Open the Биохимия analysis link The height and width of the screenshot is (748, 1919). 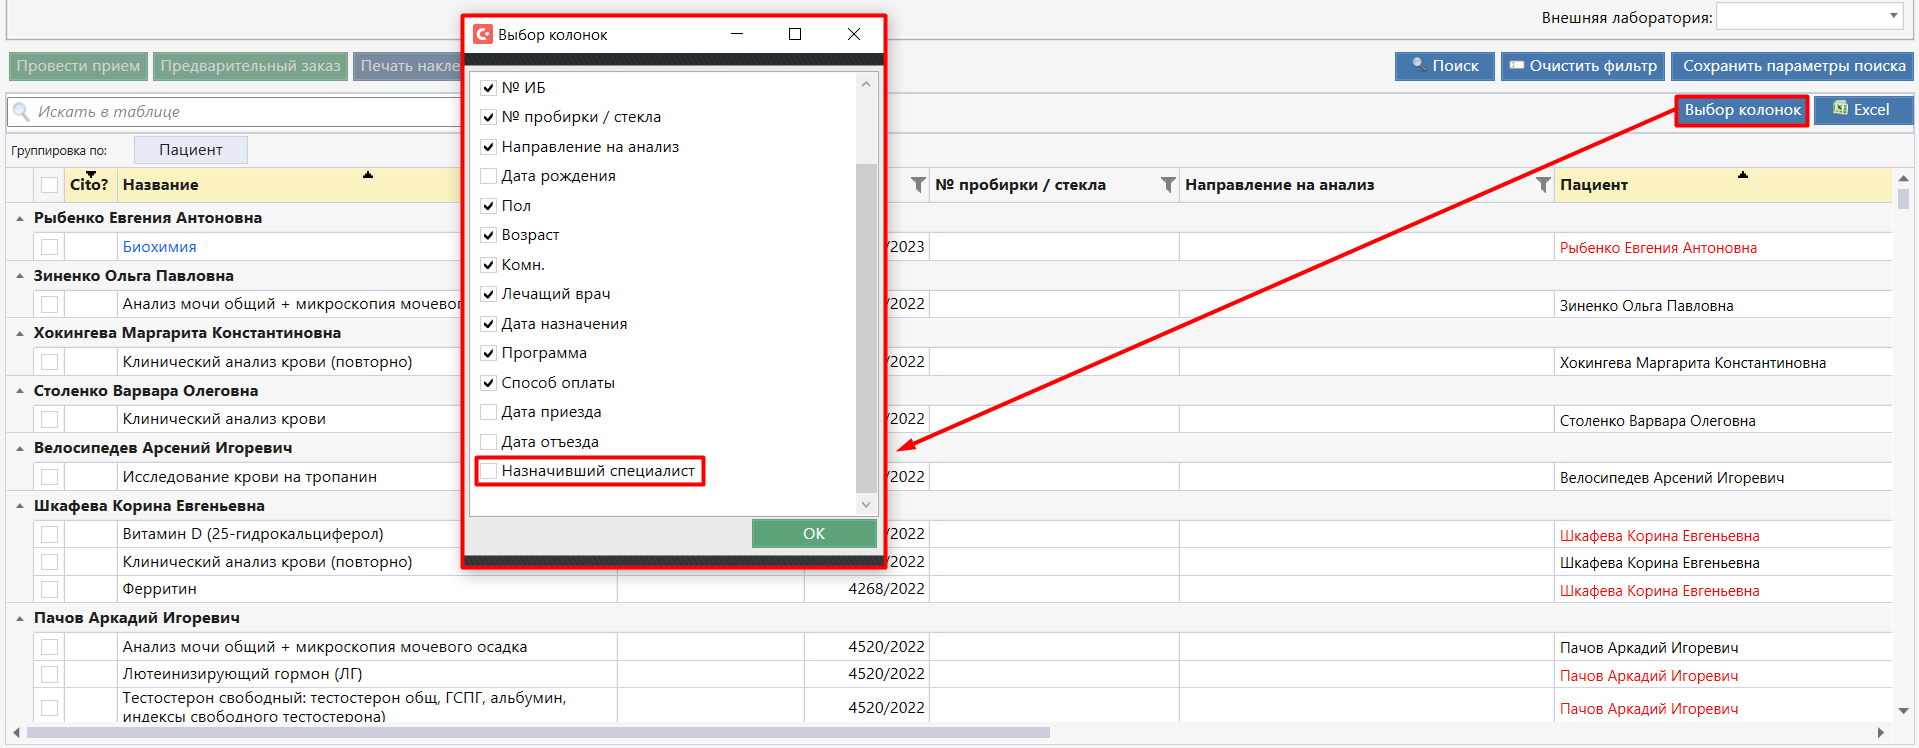(159, 247)
